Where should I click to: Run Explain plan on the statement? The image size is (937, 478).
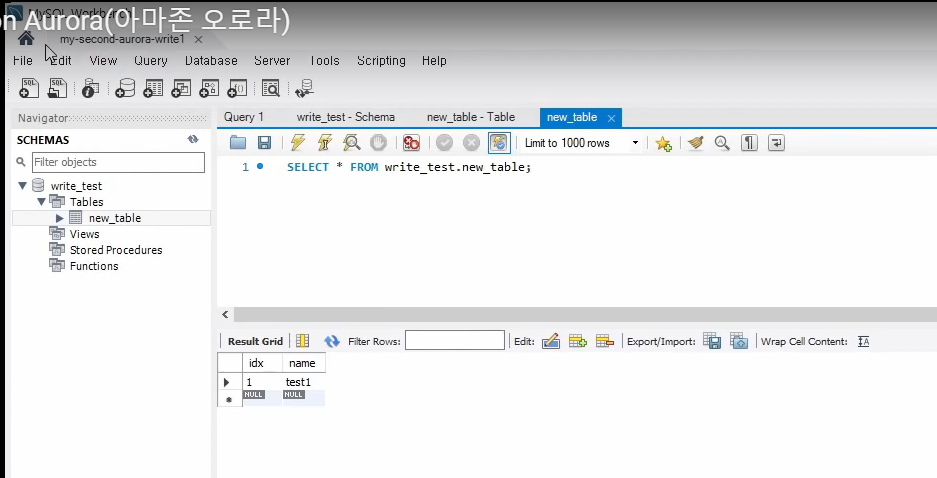(x=351, y=143)
